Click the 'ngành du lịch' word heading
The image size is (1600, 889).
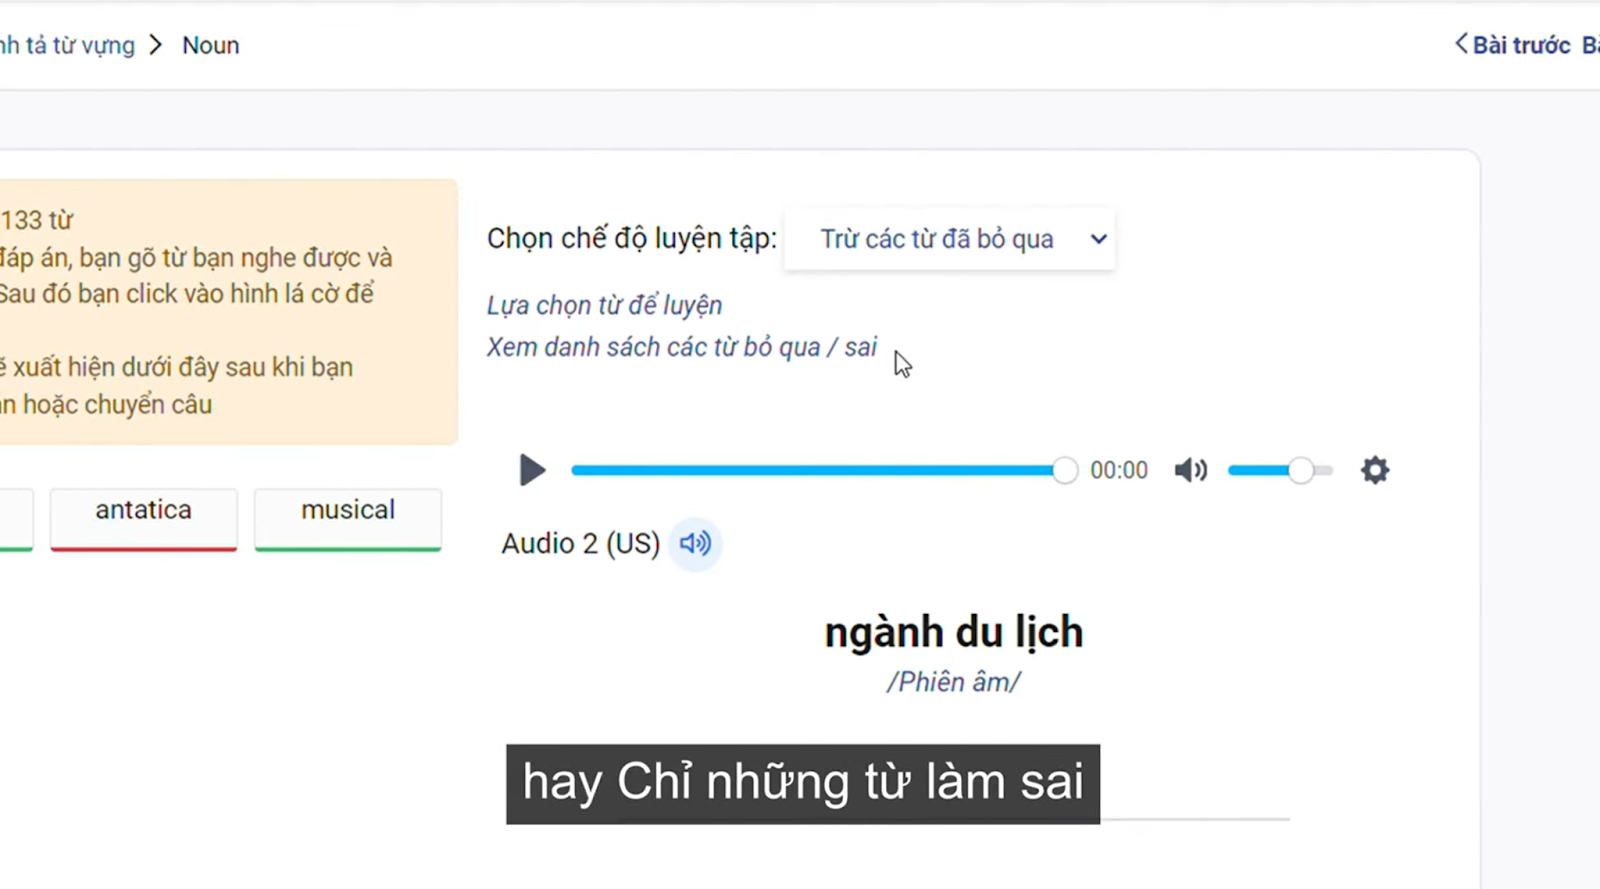(x=953, y=632)
